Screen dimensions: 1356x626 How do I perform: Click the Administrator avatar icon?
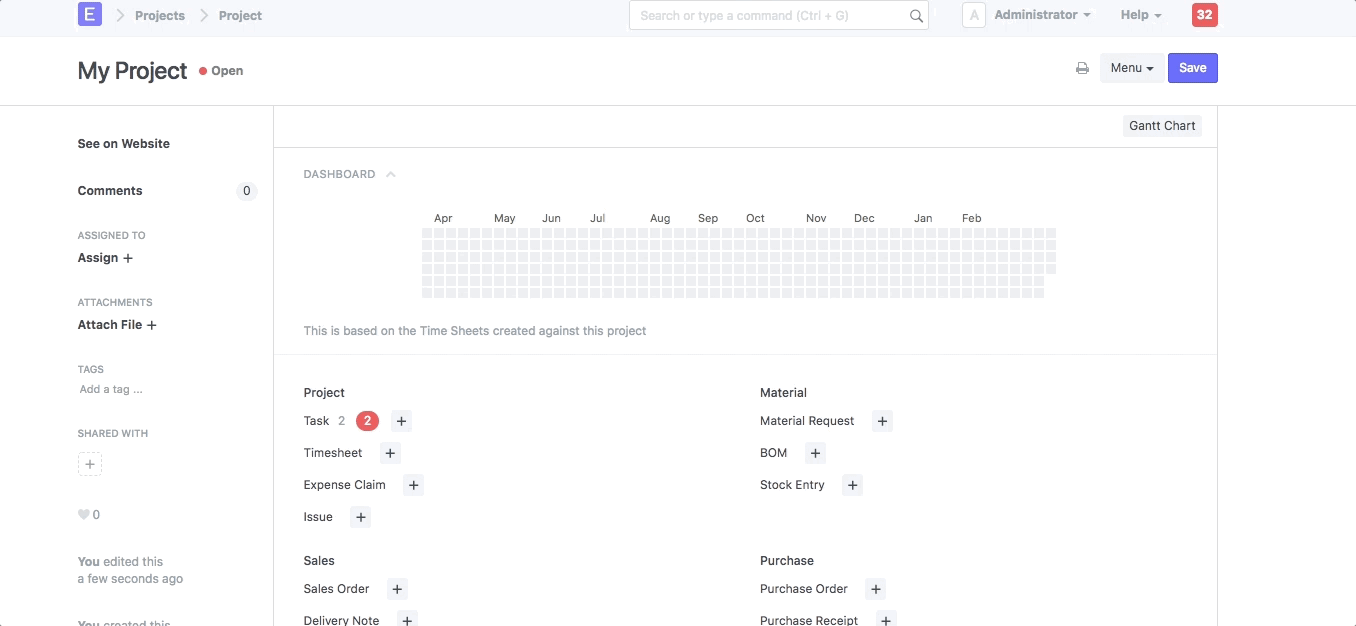(974, 15)
